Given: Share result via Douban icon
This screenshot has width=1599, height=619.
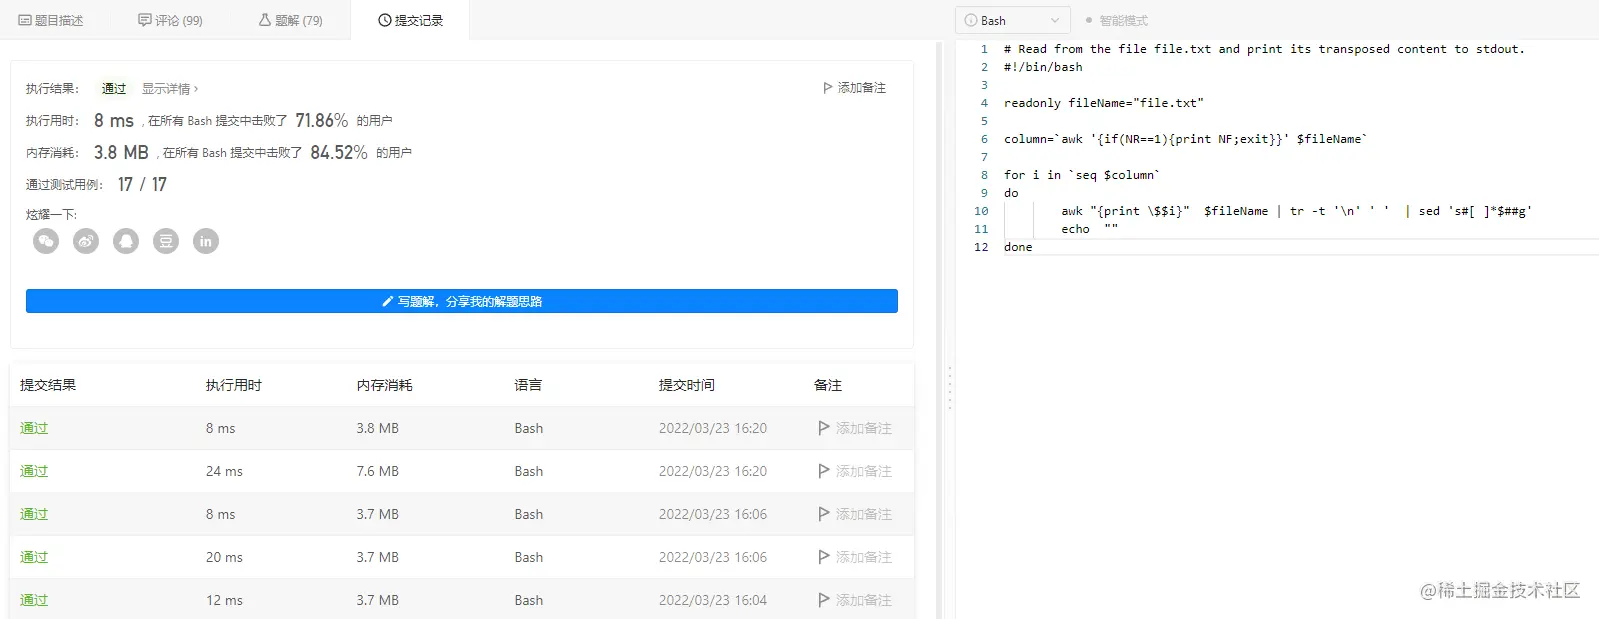Looking at the screenshot, I should [x=166, y=241].
